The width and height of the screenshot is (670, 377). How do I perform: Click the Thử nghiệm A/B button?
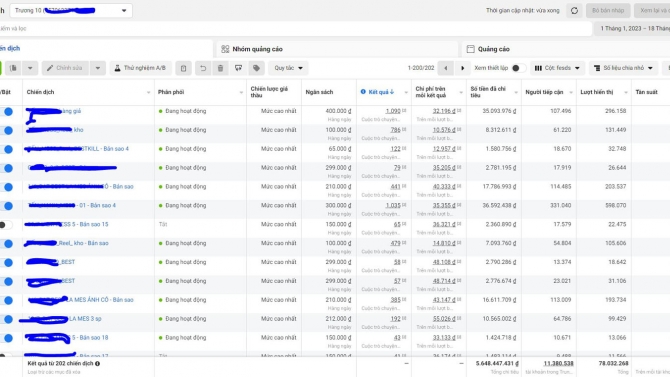141,68
